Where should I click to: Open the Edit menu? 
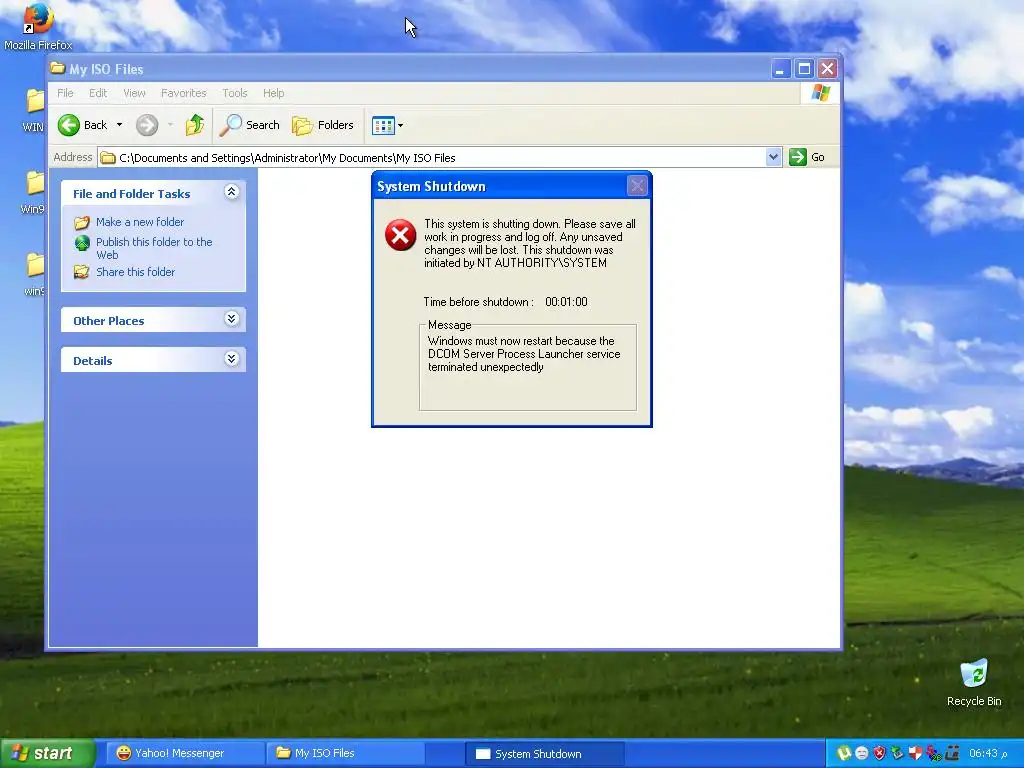[x=98, y=93]
